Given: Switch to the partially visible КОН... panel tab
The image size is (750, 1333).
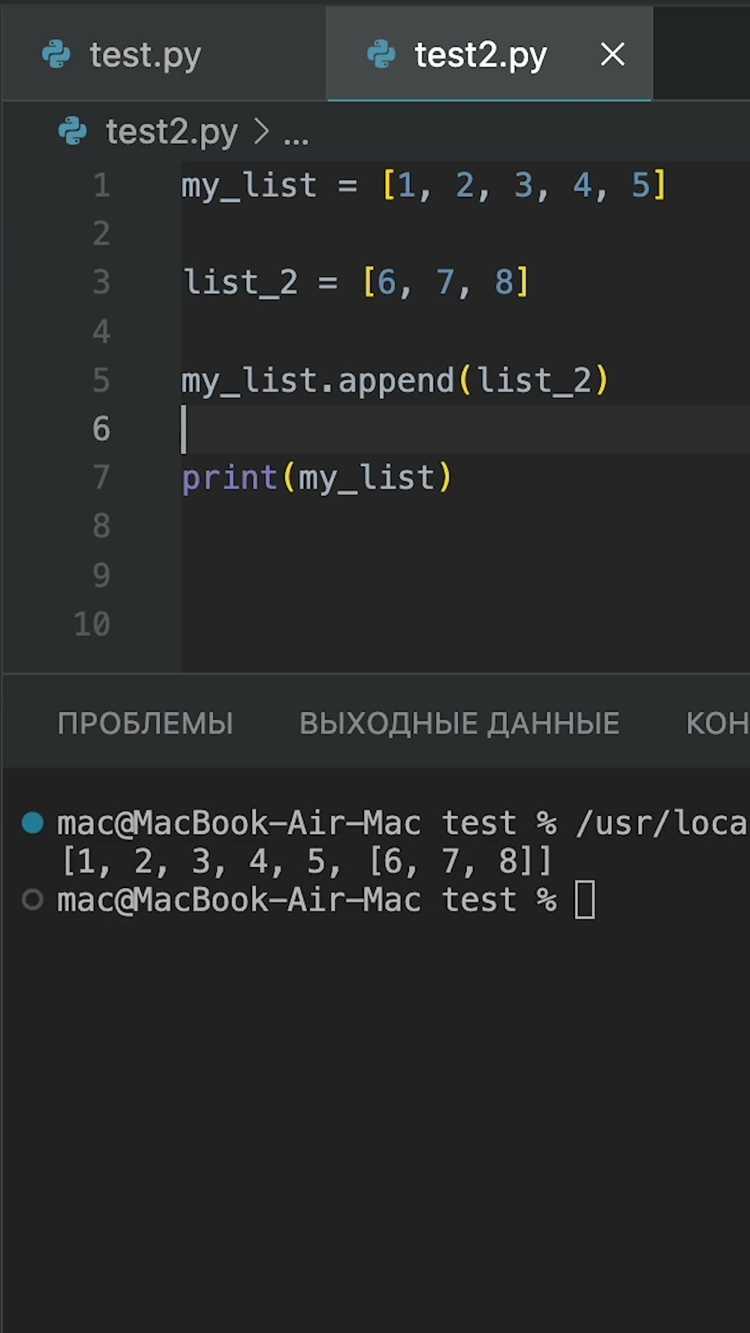Looking at the screenshot, I should point(717,723).
